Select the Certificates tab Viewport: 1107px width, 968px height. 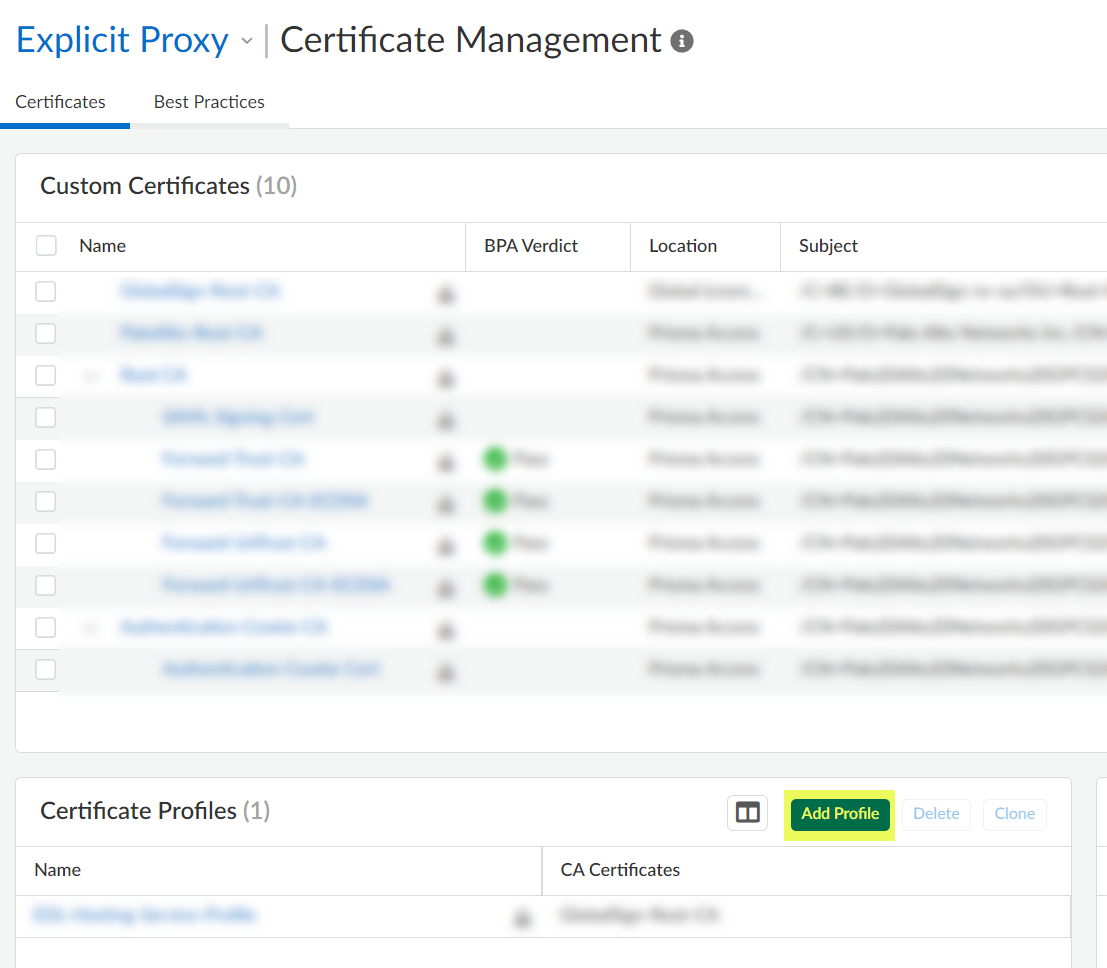60,101
